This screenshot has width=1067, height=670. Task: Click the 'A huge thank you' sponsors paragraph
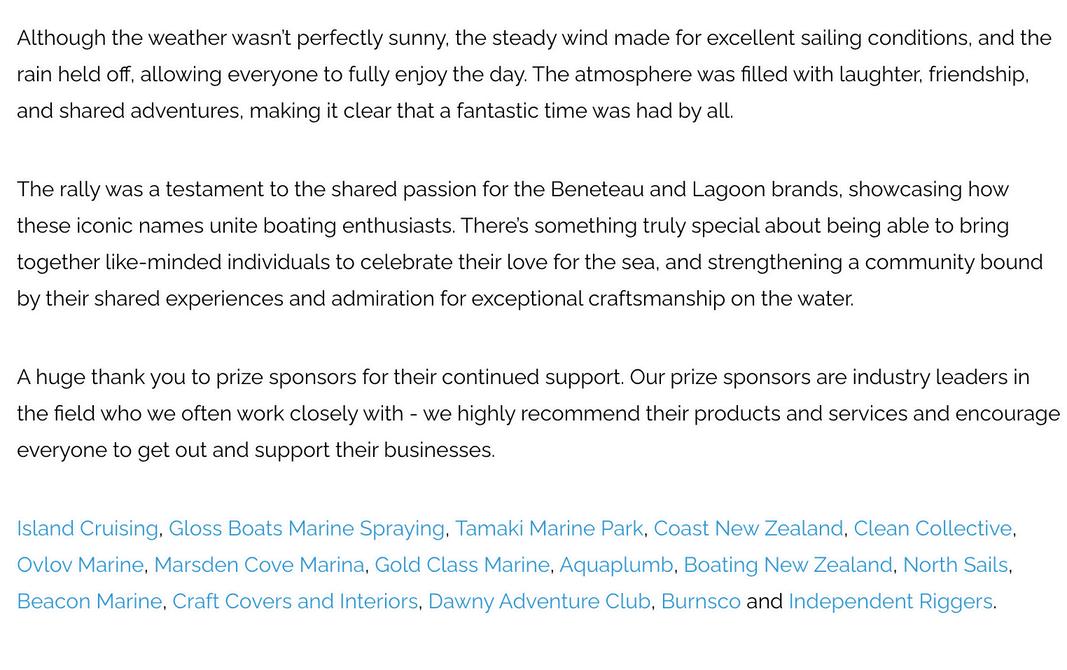pyautogui.click(x=538, y=414)
